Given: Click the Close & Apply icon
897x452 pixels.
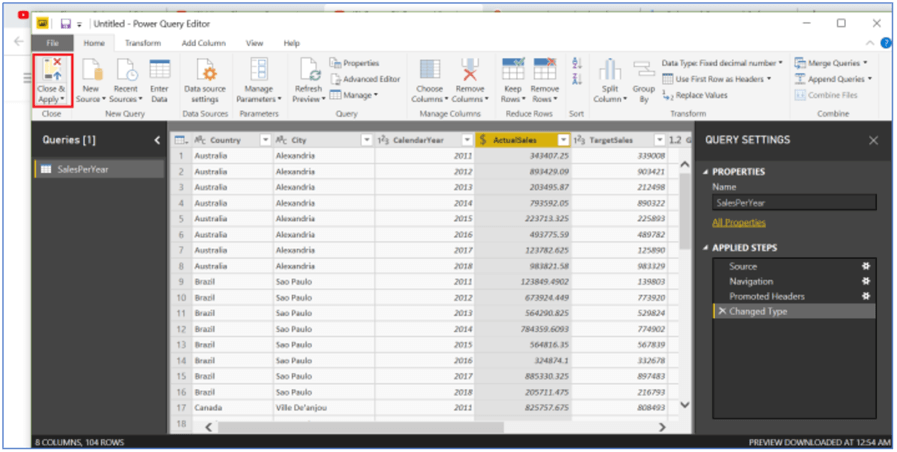Looking at the screenshot, I should click(x=50, y=72).
